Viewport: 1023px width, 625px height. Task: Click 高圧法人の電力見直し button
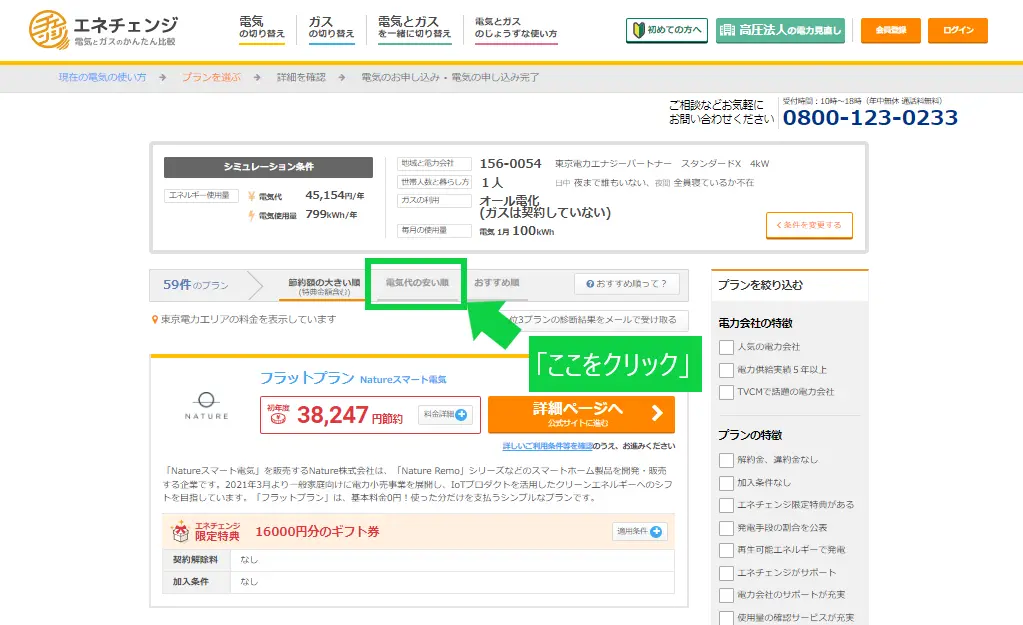pos(780,30)
